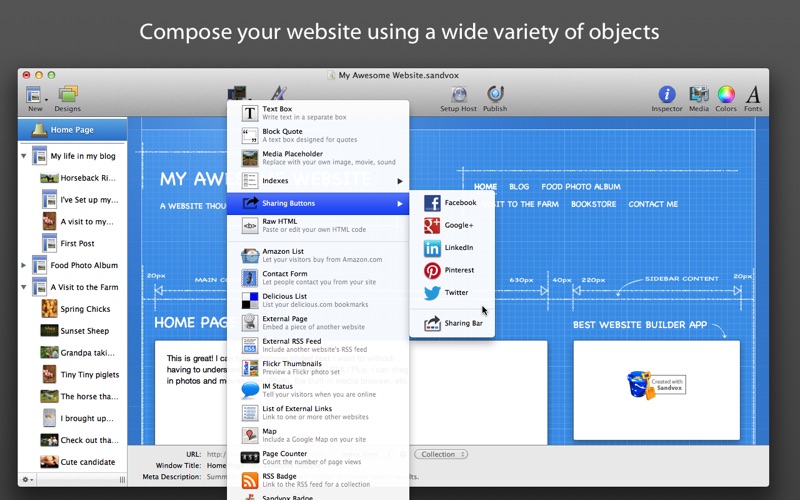Open the gear action menu below the sidebar
Image resolution: width=800 pixels, height=500 pixels.
pyautogui.click(x=29, y=480)
